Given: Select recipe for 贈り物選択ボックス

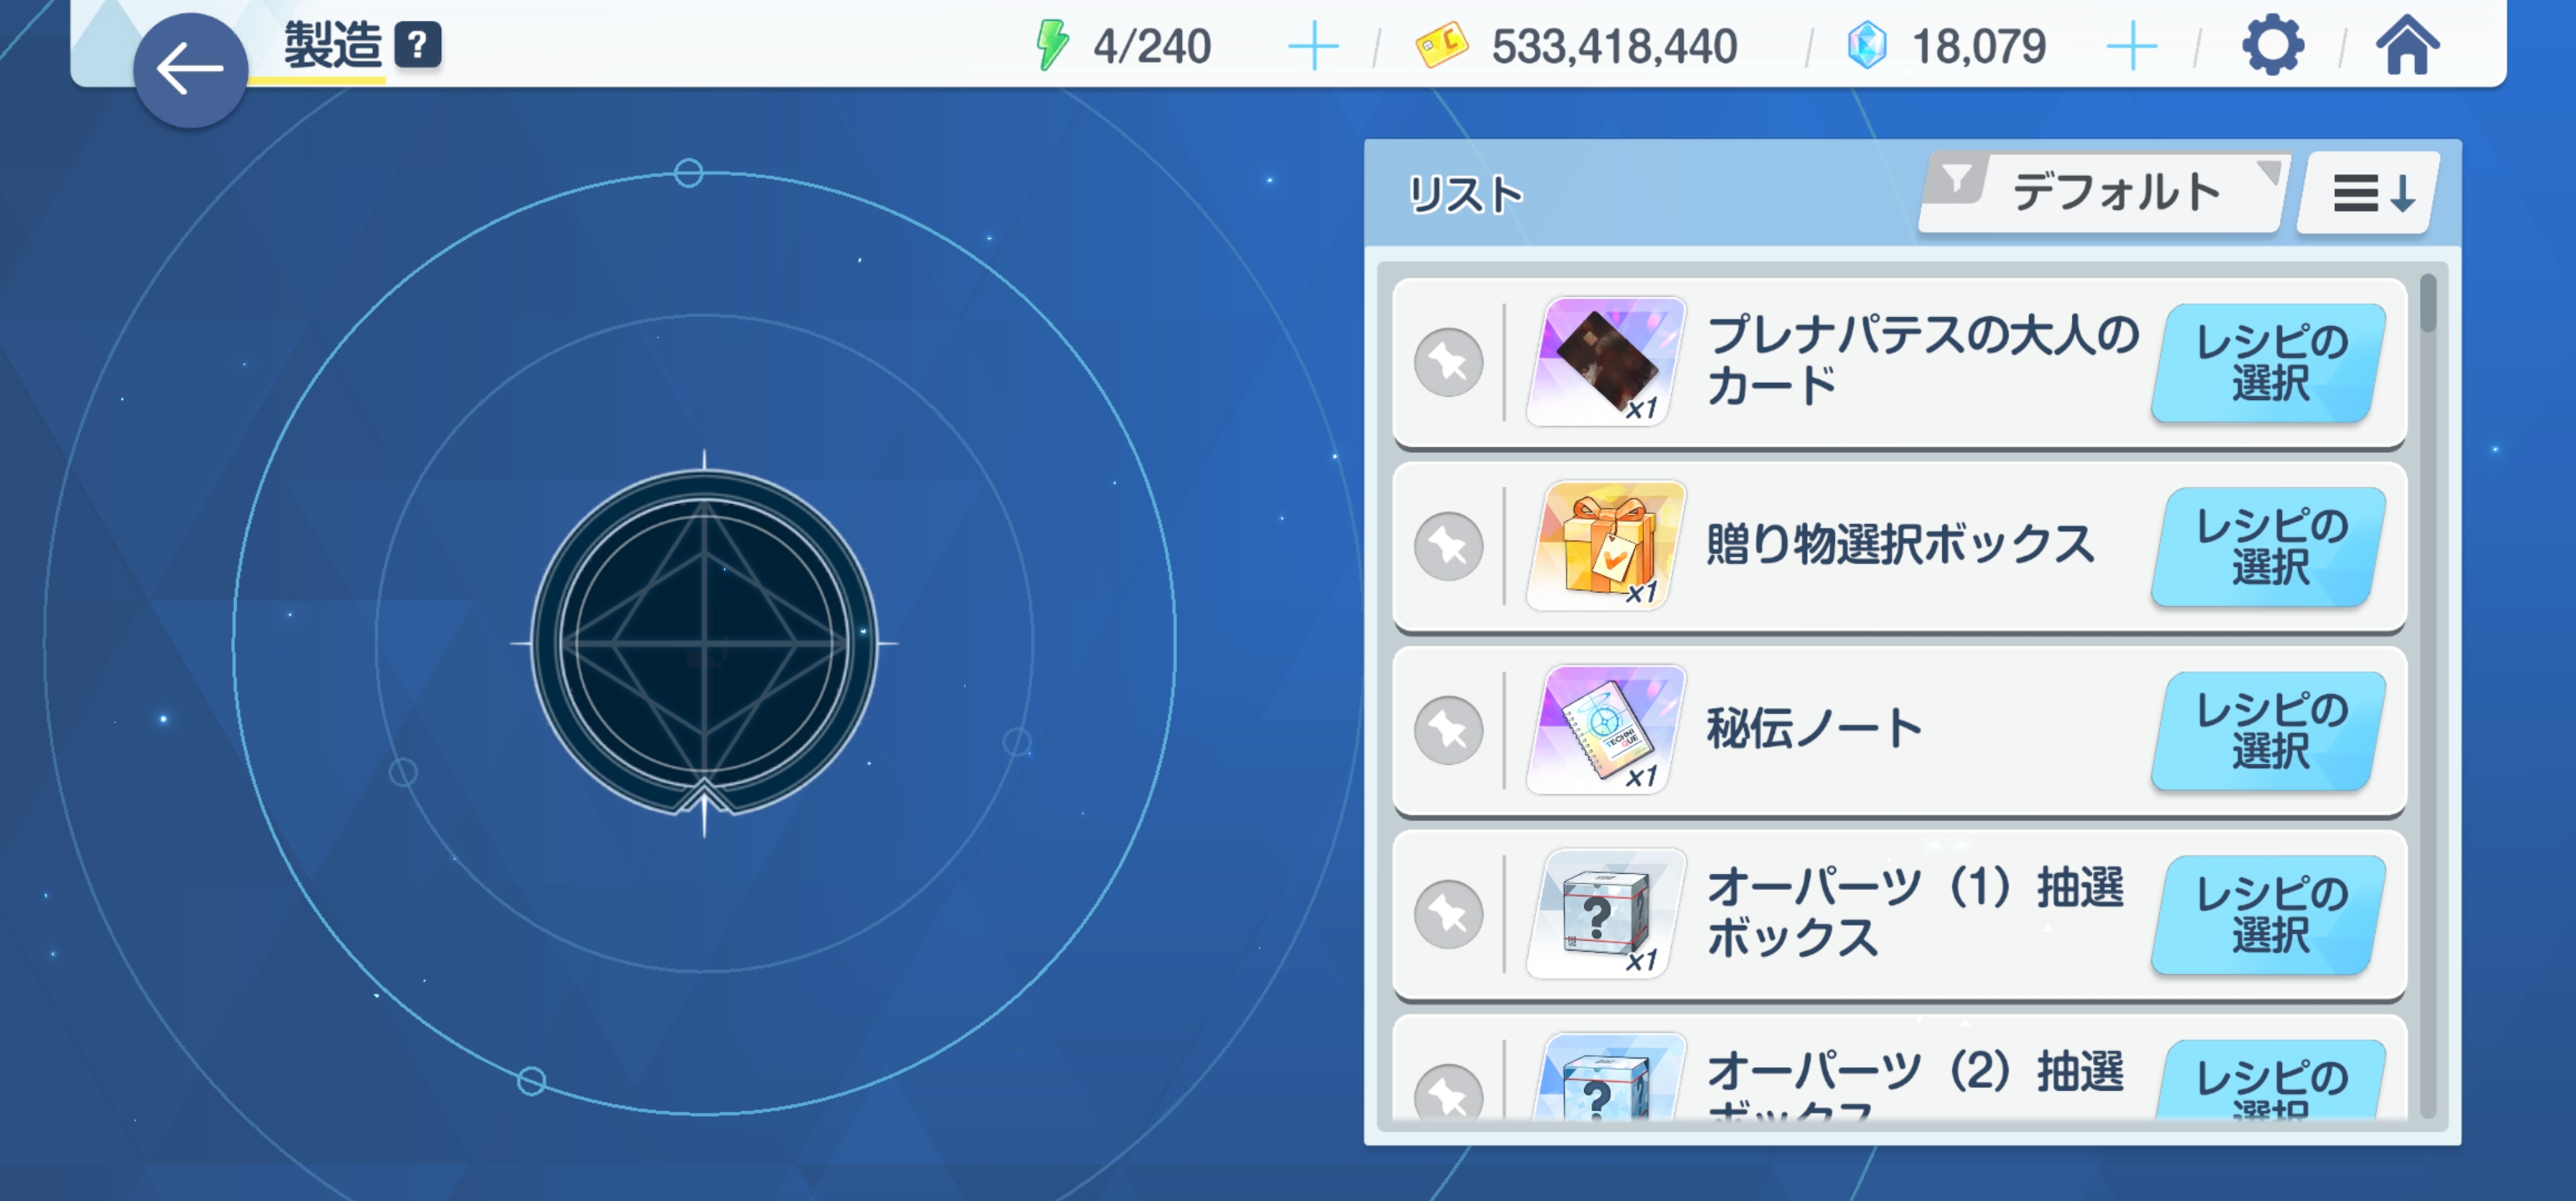Looking at the screenshot, I should point(2269,547).
